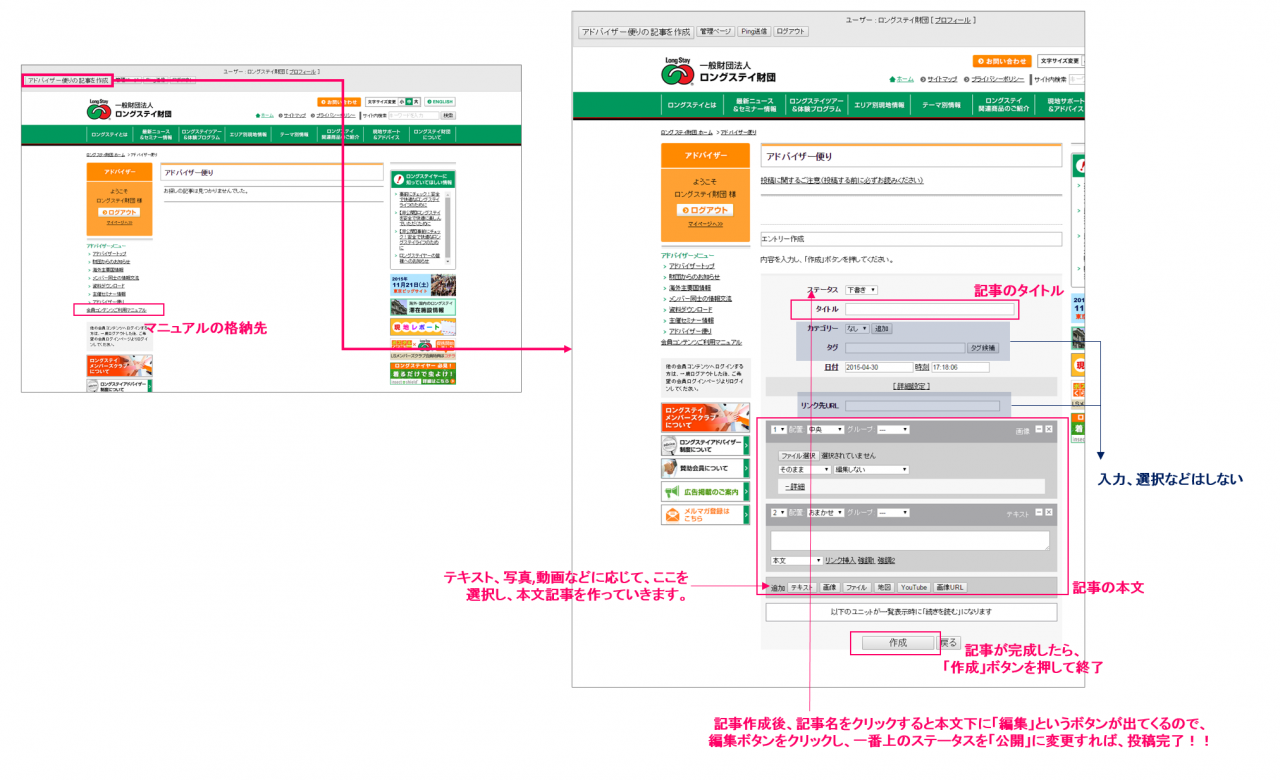1280x780 pixels.
Task: Add a 地図 unit
Action: [884, 588]
